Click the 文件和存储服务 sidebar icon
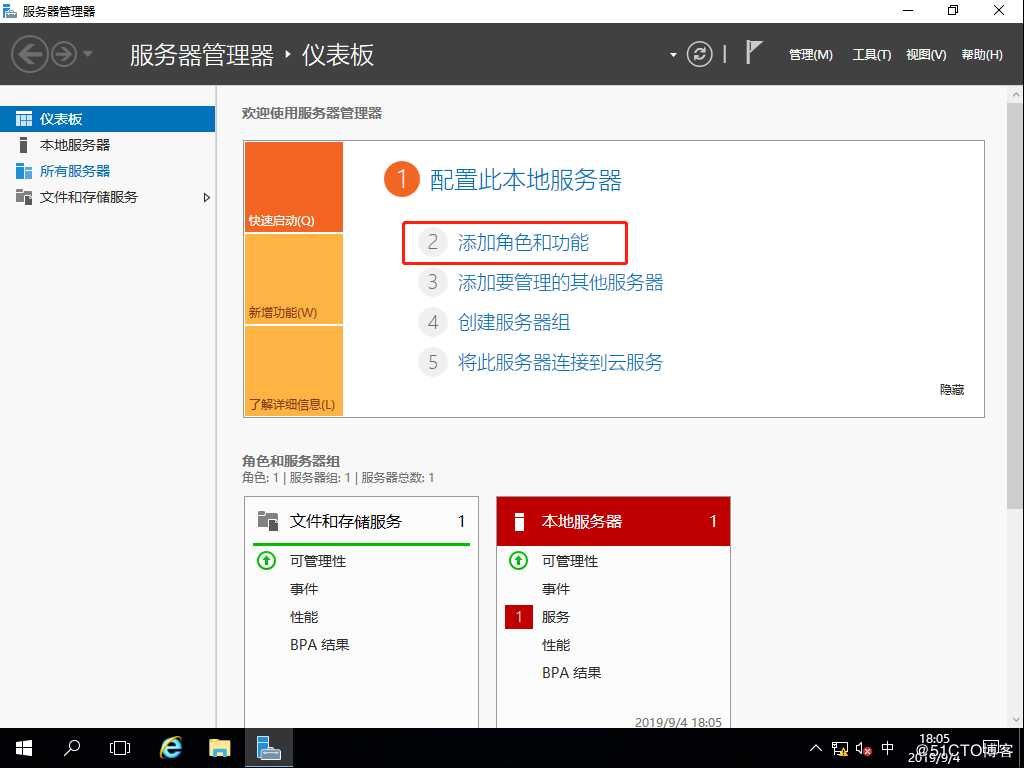1024x768 pixels. 24,197
